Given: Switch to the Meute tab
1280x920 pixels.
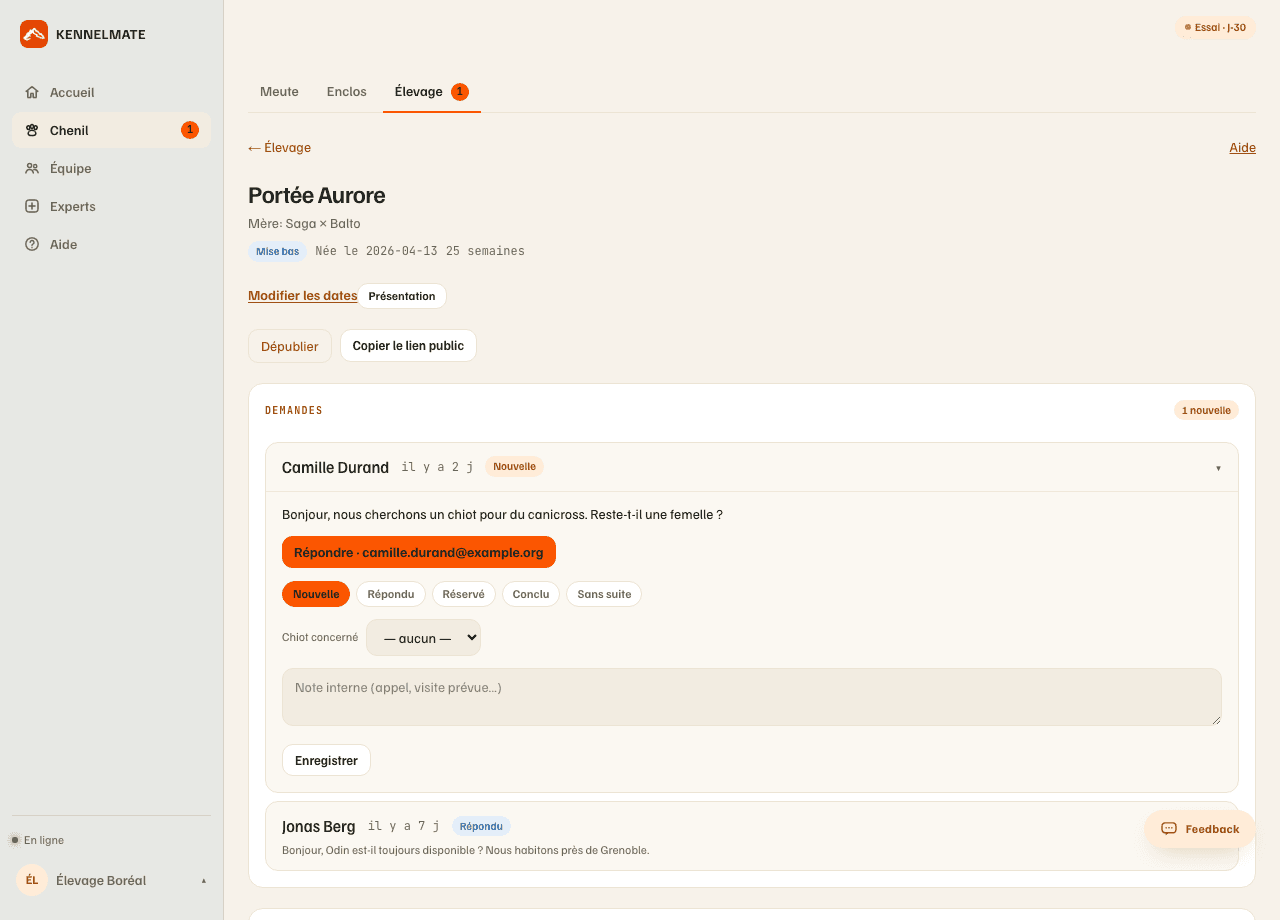Looking at the screenshot, I should click(279, 92).
